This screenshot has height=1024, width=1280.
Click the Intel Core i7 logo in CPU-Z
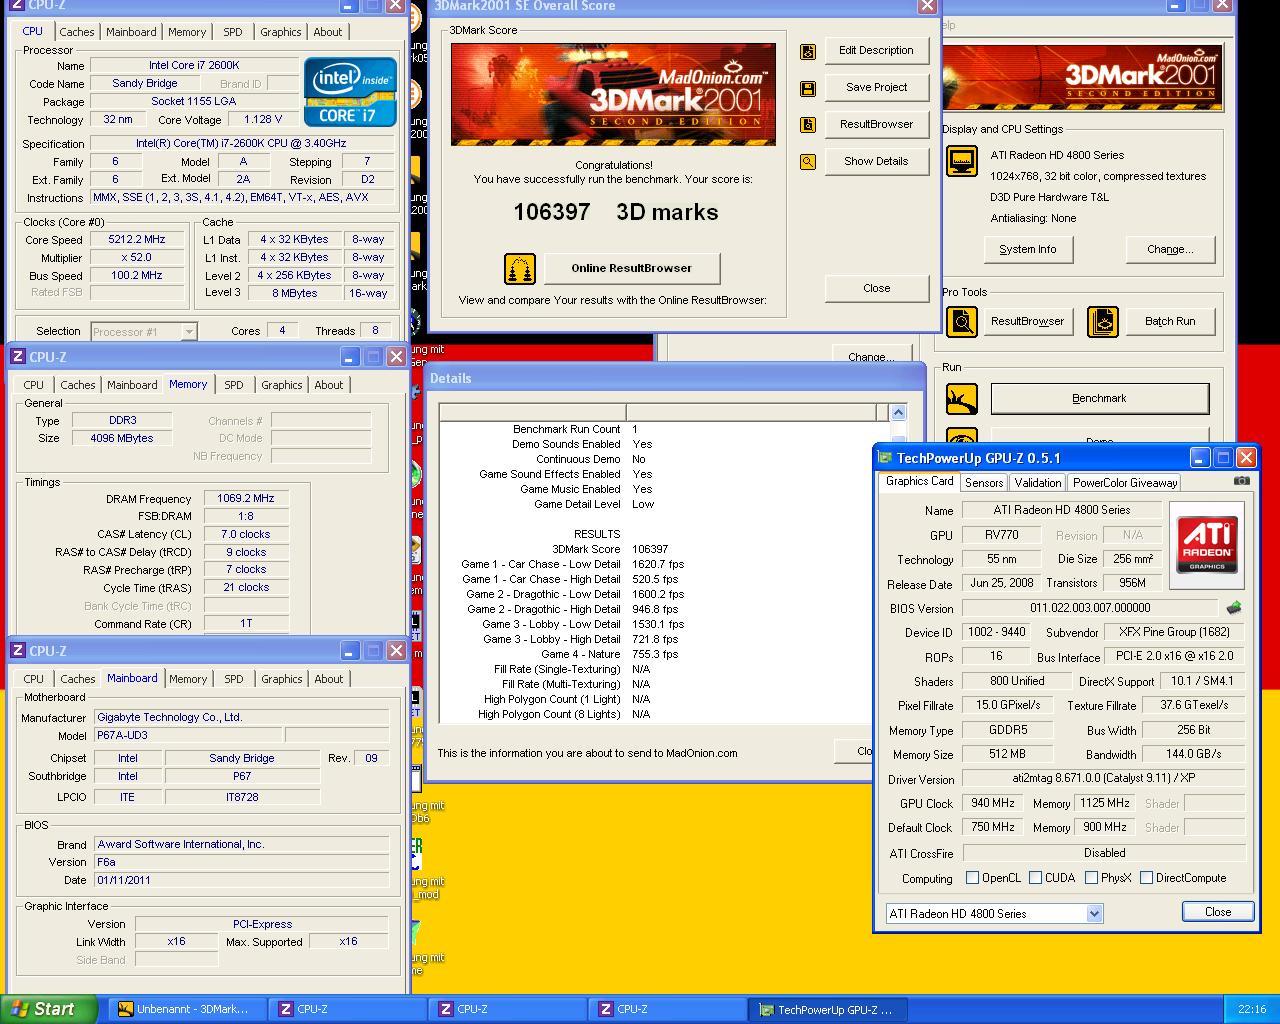(350, 92)
